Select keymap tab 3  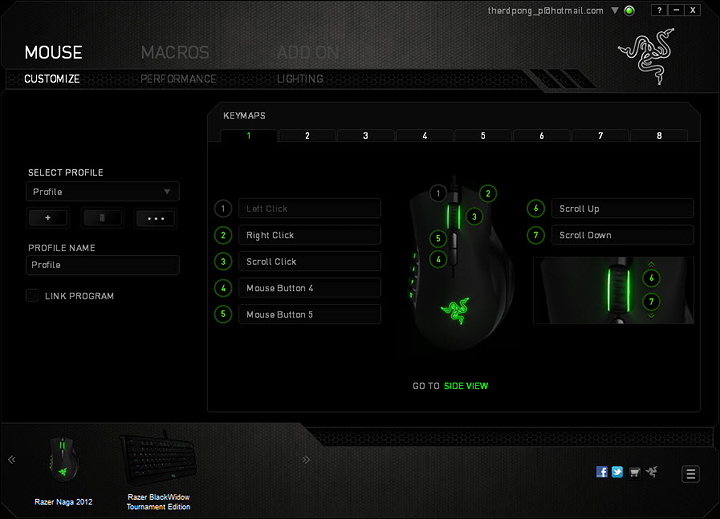pos(366,135)
